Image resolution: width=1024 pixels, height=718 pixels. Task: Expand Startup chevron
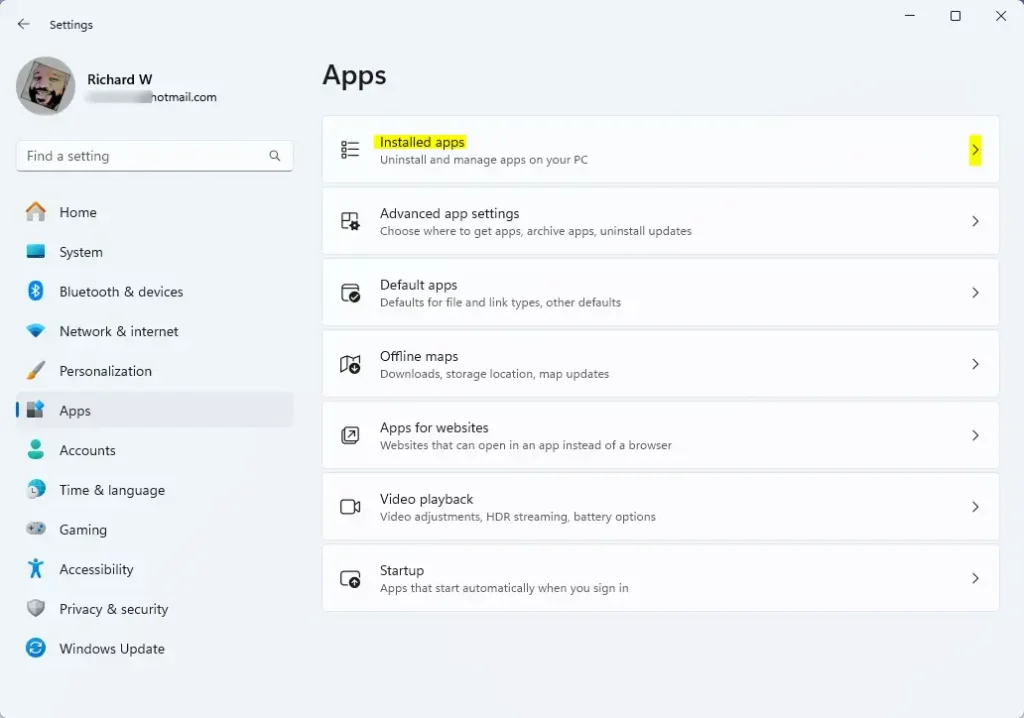(x=975, y=578)
